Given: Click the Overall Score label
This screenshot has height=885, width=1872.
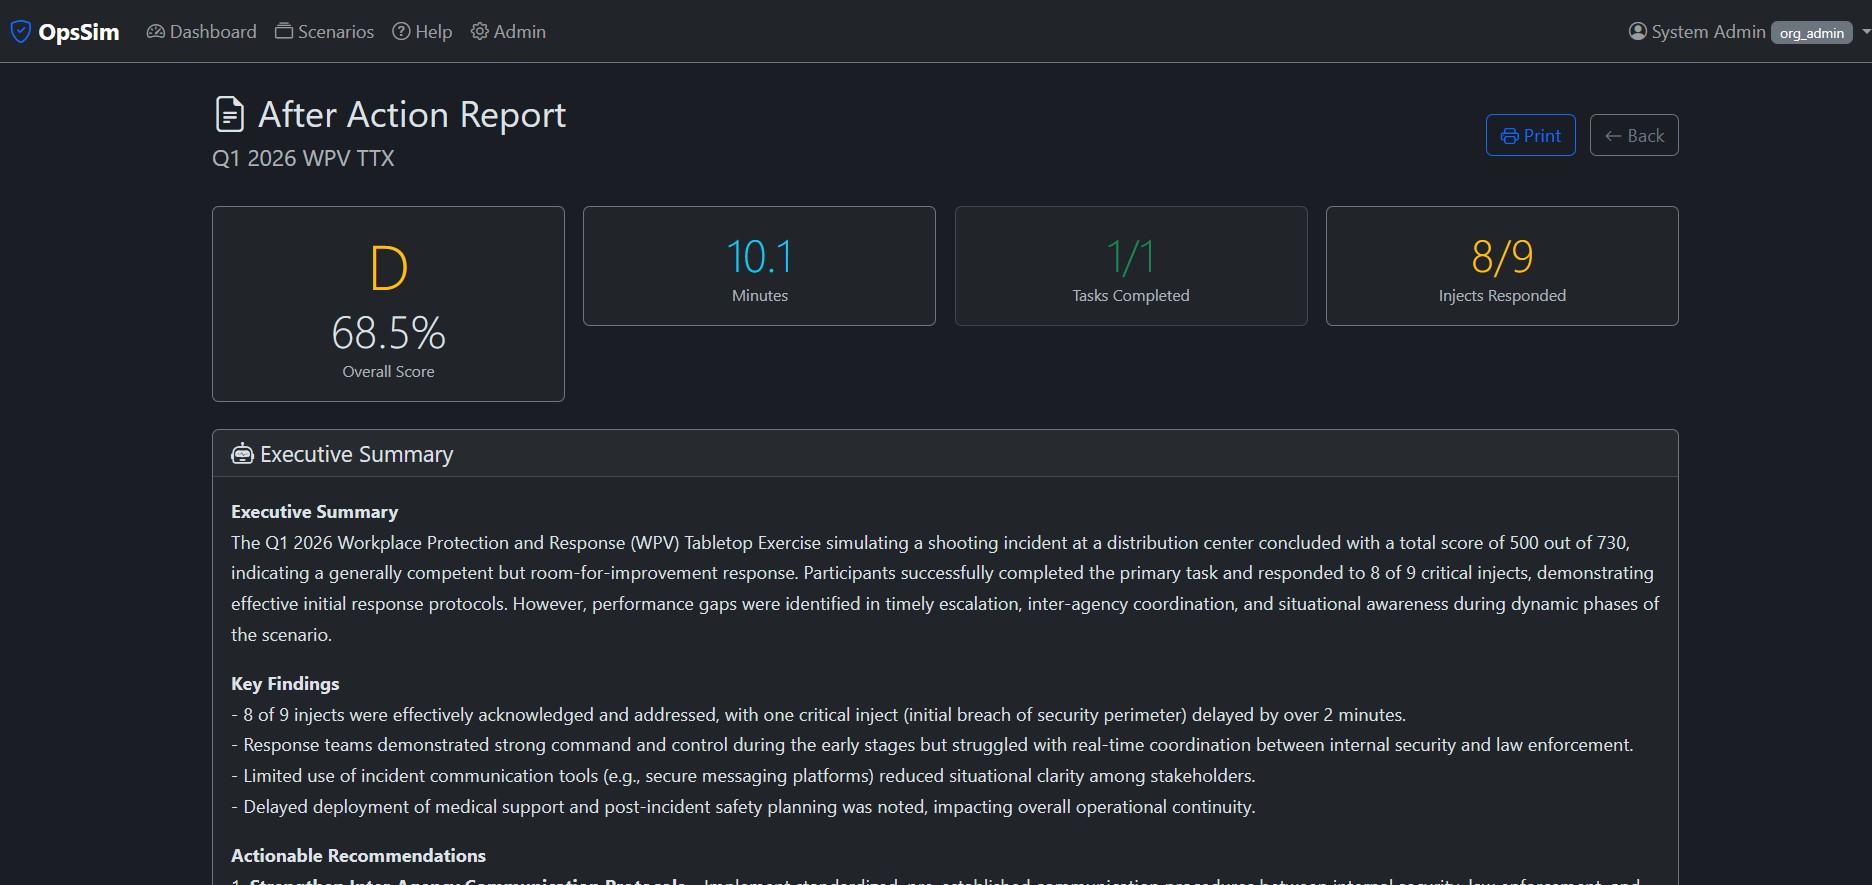Looking at the screenshot, I should [x=388, y=371].
